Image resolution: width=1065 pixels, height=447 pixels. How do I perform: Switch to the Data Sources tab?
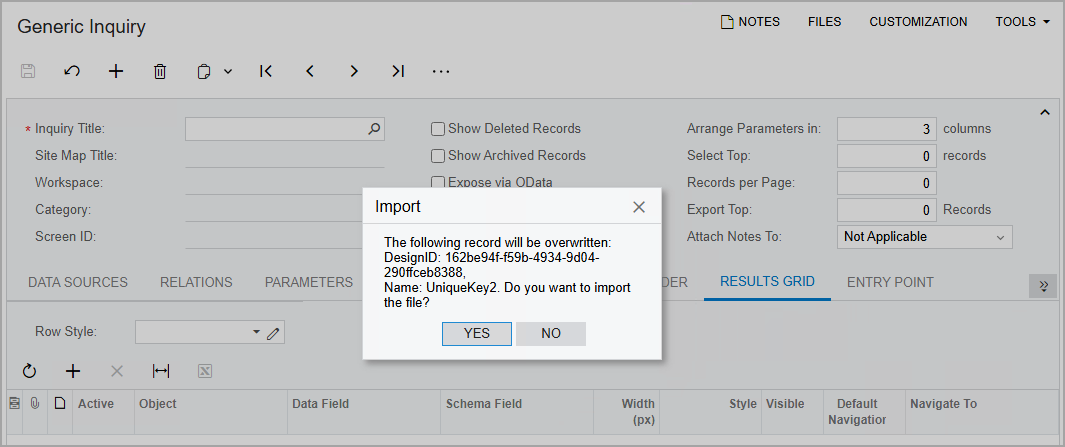click(78, 282)
